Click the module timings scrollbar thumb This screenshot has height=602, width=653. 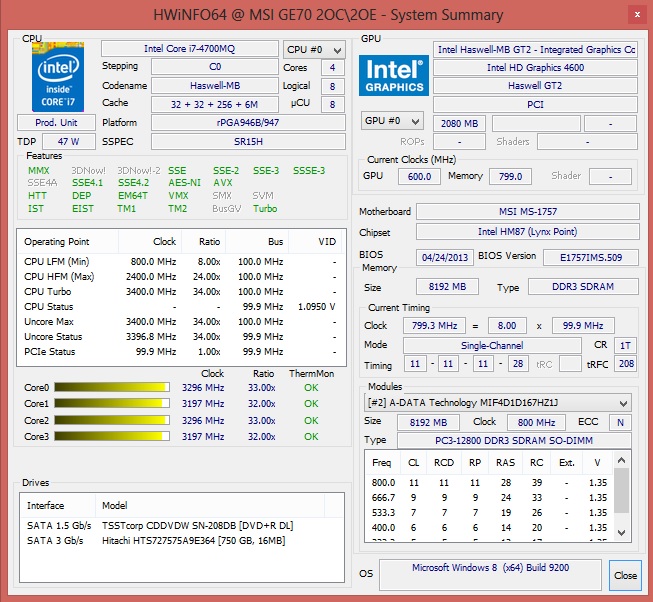coord(621,491)
